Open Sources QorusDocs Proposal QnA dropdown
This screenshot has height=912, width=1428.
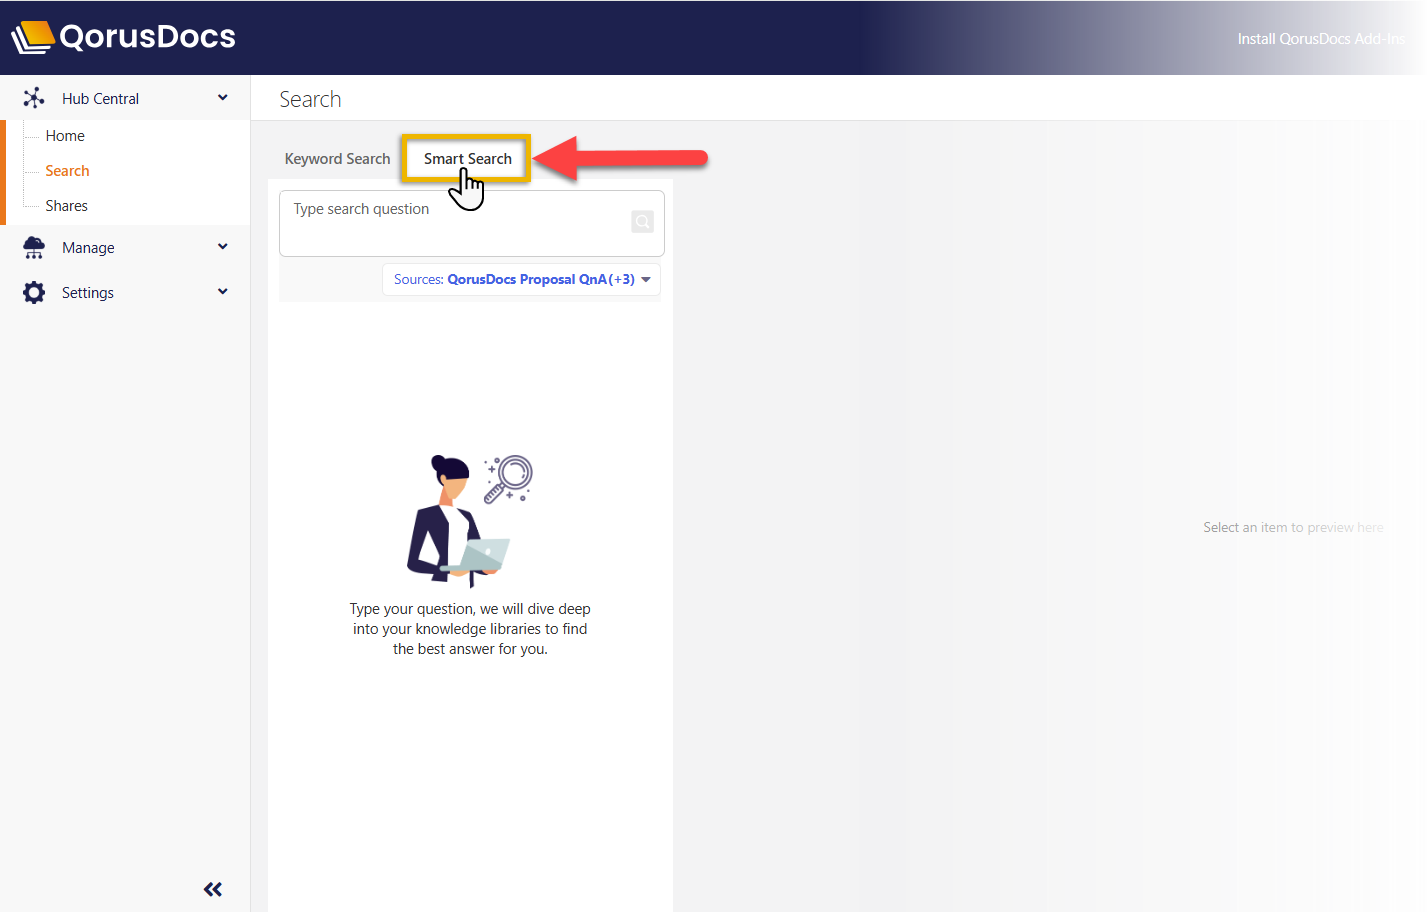click(521, 279)
